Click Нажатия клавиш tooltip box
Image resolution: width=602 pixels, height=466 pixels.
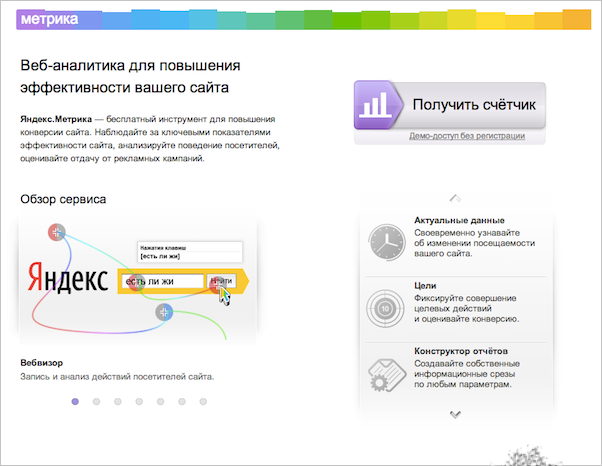tap(190, 252)
